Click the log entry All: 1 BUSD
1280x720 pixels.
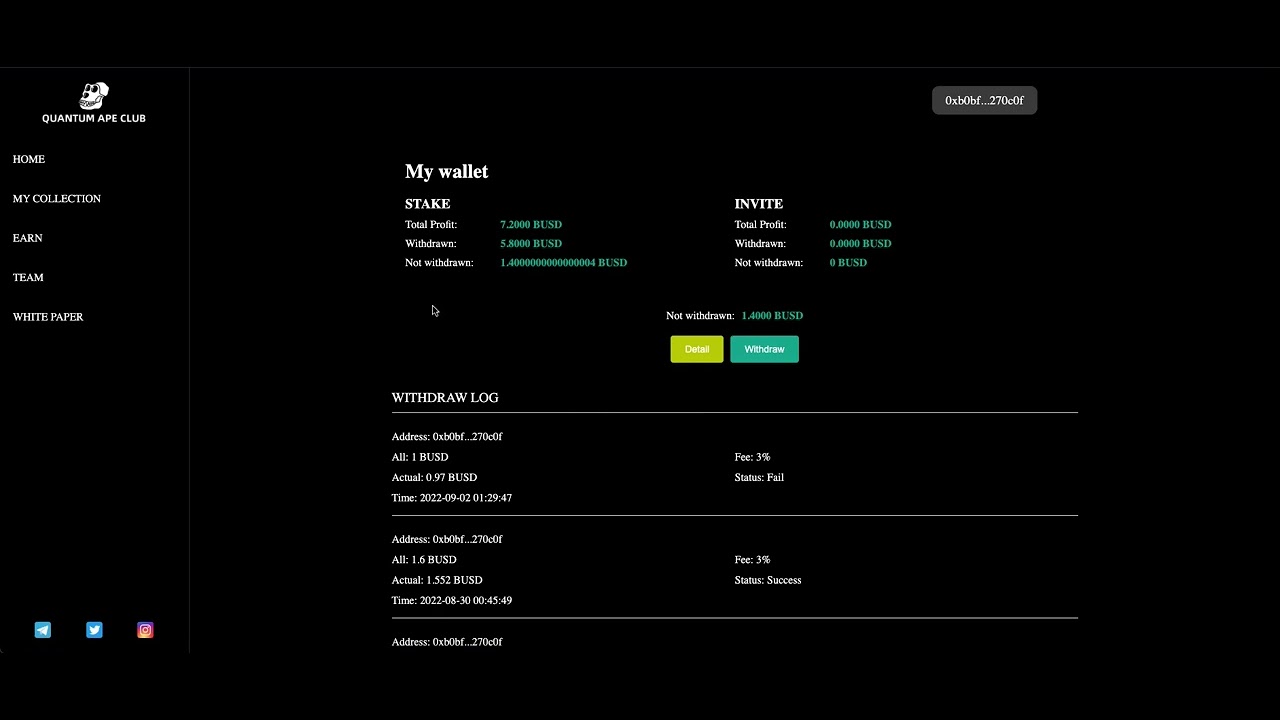(420, 457)
